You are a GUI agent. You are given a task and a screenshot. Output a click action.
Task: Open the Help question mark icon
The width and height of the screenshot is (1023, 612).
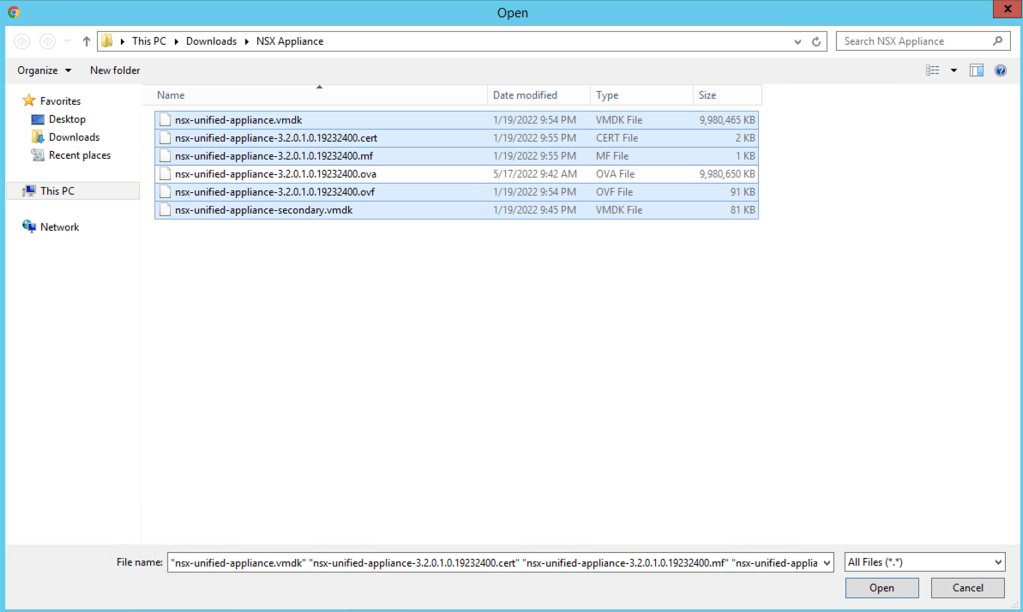pos(1000,70)
